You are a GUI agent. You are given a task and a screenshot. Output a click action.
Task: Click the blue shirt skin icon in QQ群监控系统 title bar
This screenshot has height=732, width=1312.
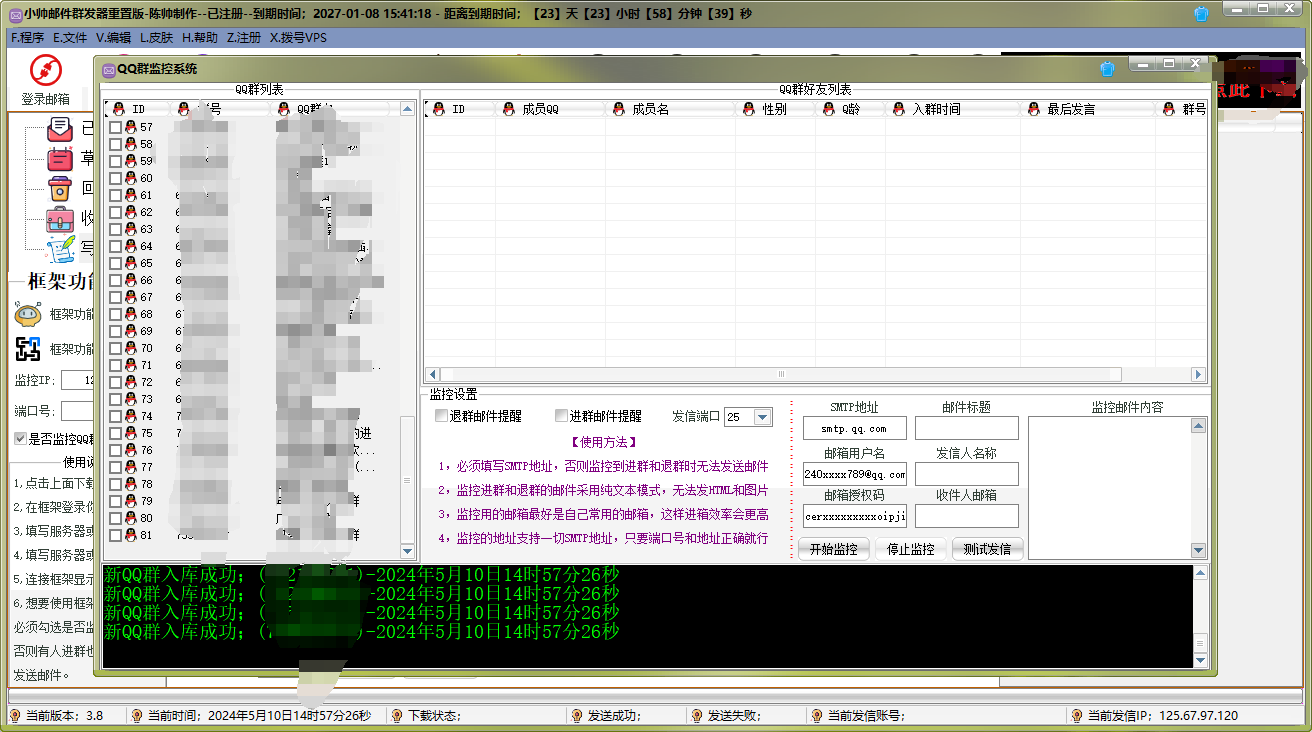(x=1108, y=69)
